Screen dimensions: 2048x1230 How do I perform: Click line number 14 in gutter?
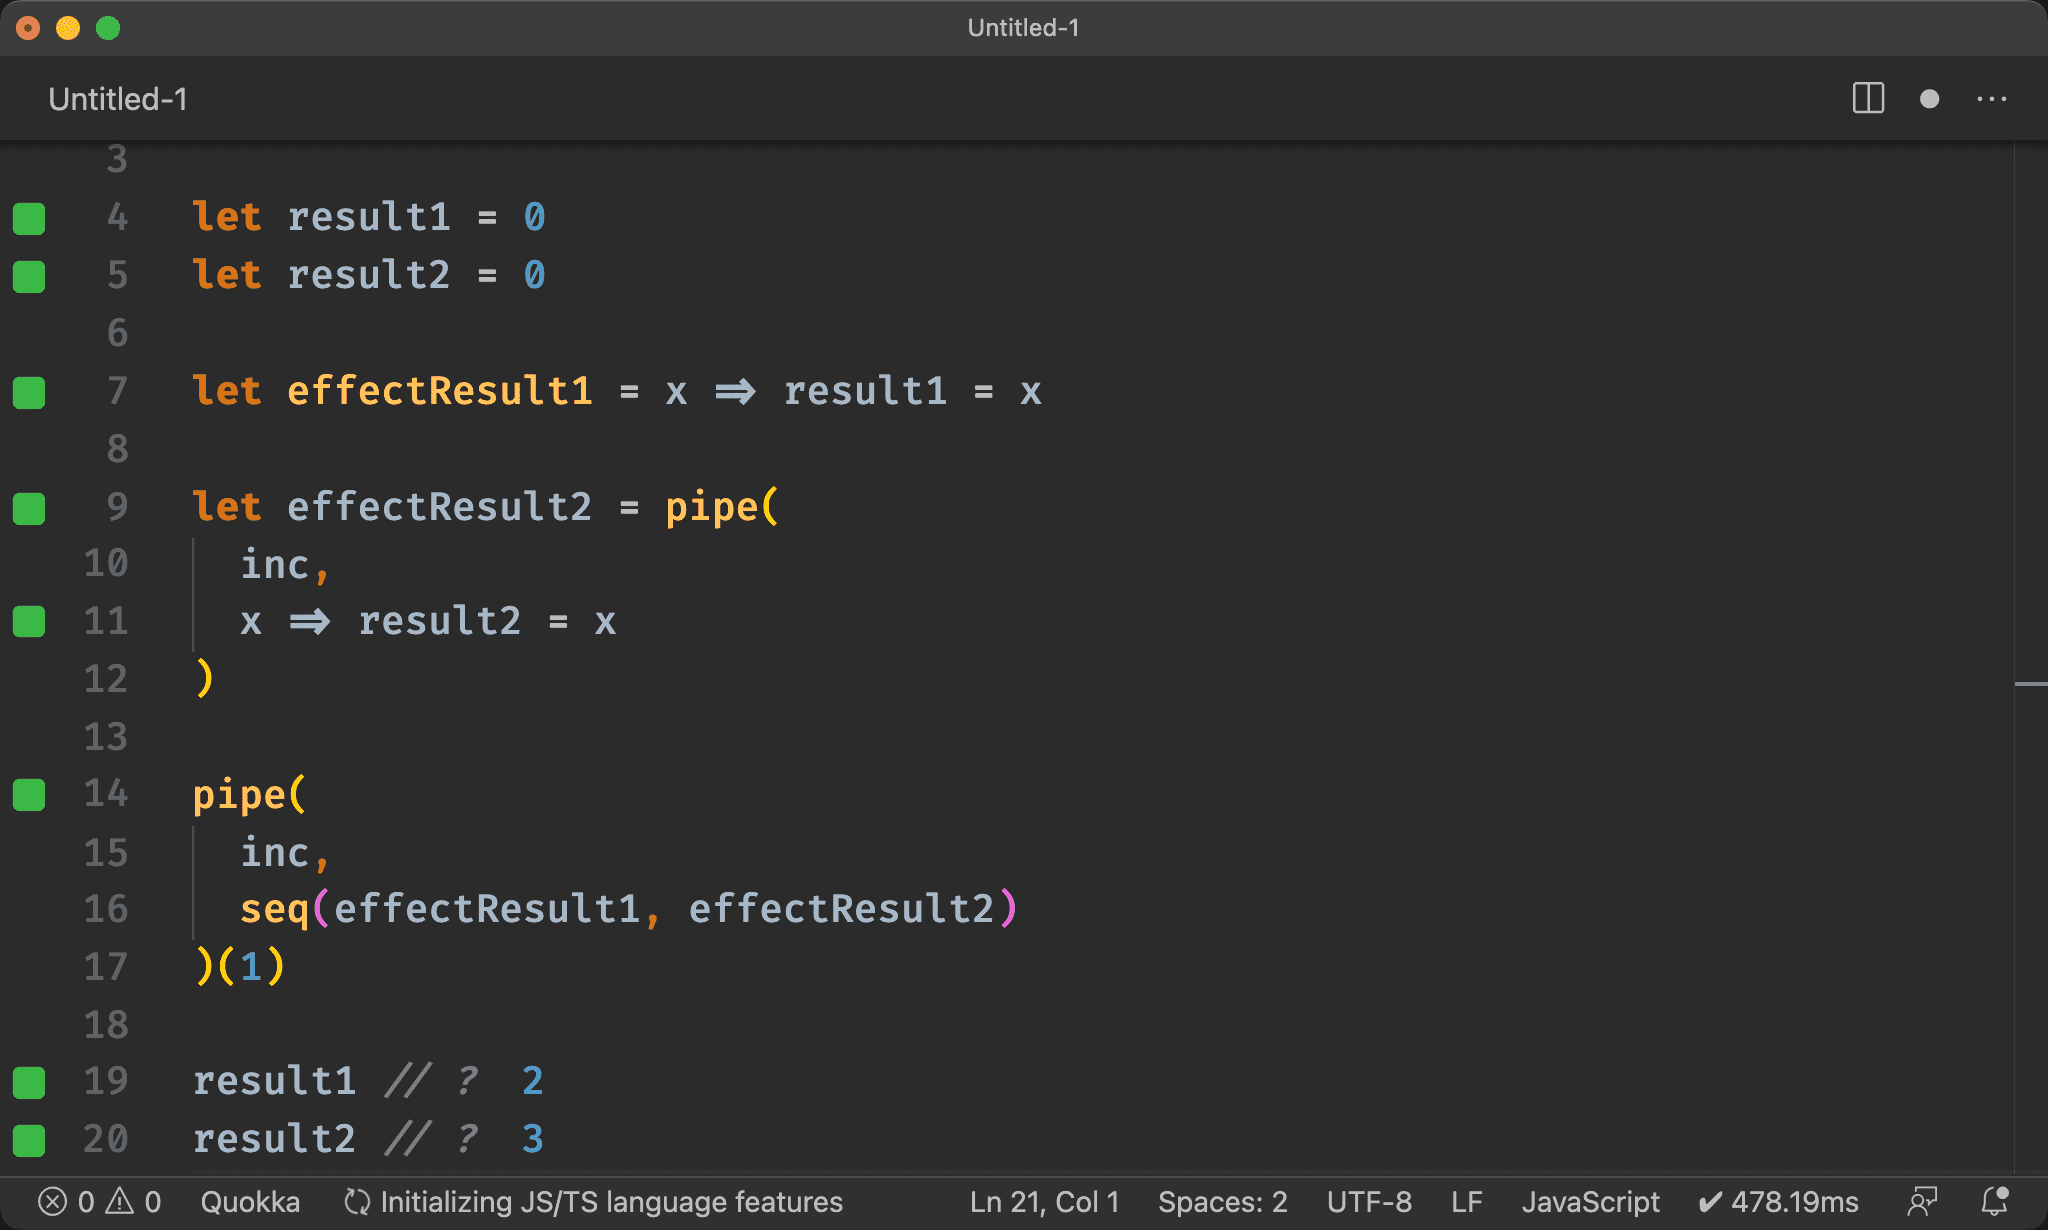tap(106, 793)
